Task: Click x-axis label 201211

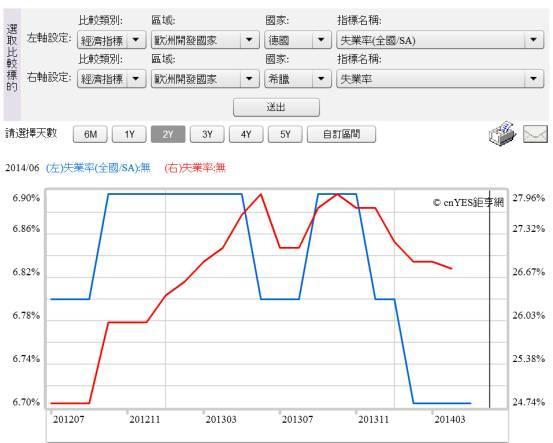Action: (145, 419)
